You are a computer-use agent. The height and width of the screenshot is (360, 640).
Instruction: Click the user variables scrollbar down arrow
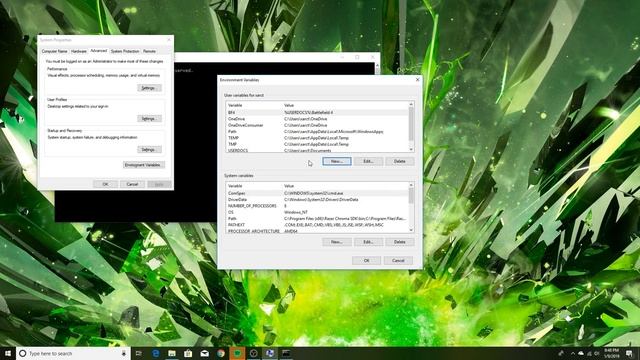pos(411,149)
